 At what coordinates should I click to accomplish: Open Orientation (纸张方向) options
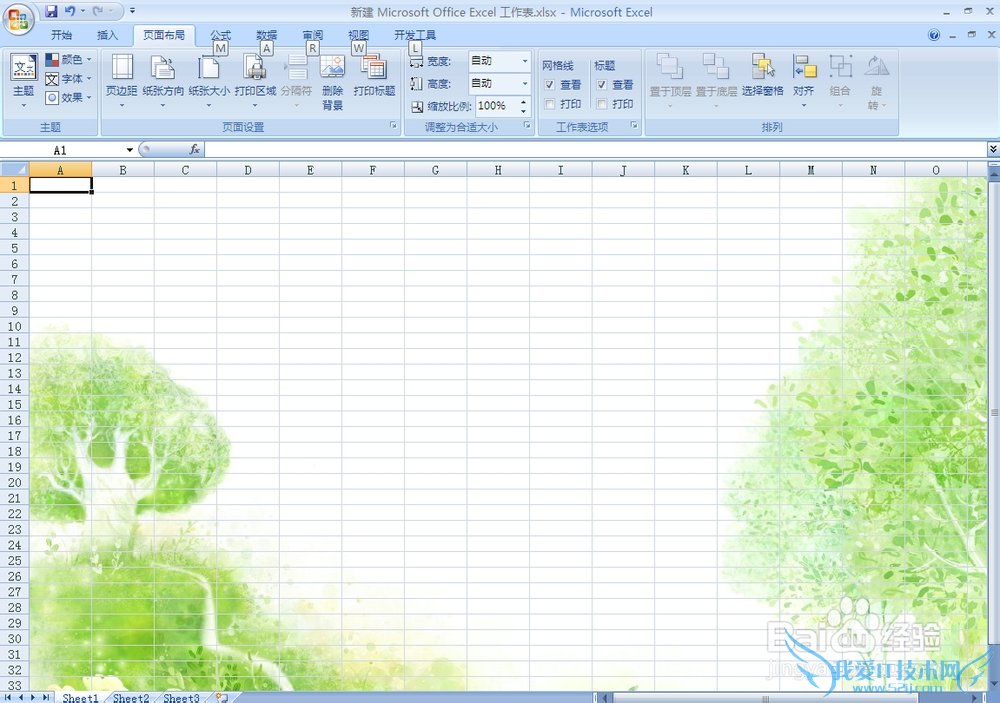[x=163, y=81]
